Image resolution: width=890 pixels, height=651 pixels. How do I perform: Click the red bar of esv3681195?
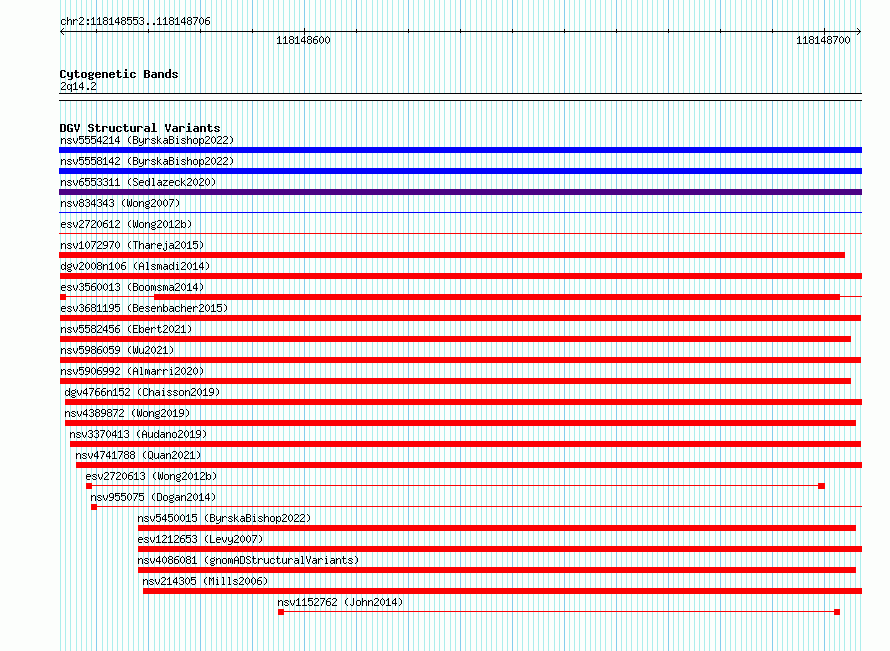point(460,318)
